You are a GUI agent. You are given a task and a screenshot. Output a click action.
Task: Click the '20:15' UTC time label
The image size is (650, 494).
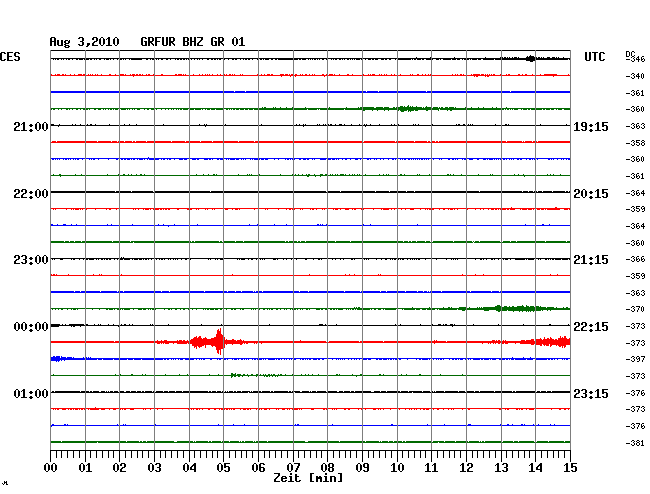tap(591, 194)
